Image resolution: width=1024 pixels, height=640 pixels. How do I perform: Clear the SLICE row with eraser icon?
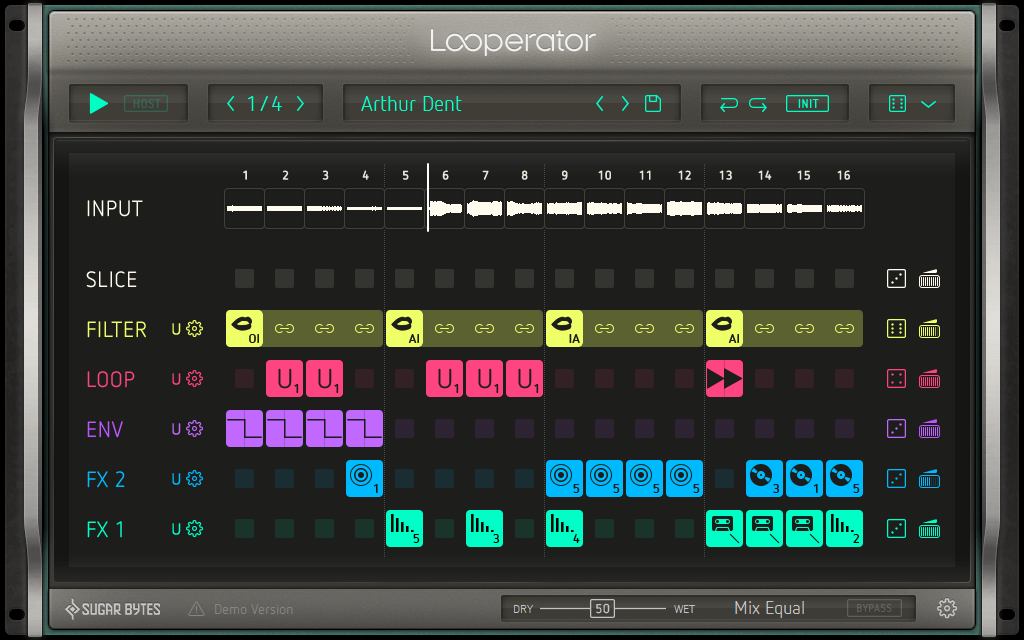(x=929, y=279)
